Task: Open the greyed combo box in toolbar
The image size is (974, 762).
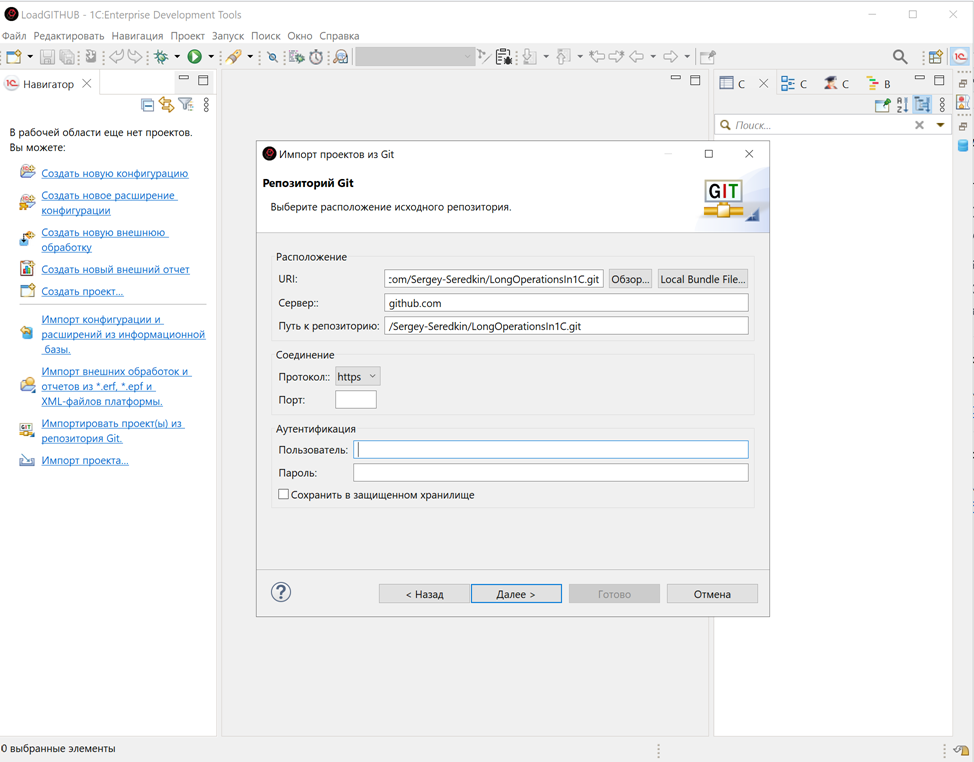Action: pos(414,57)
